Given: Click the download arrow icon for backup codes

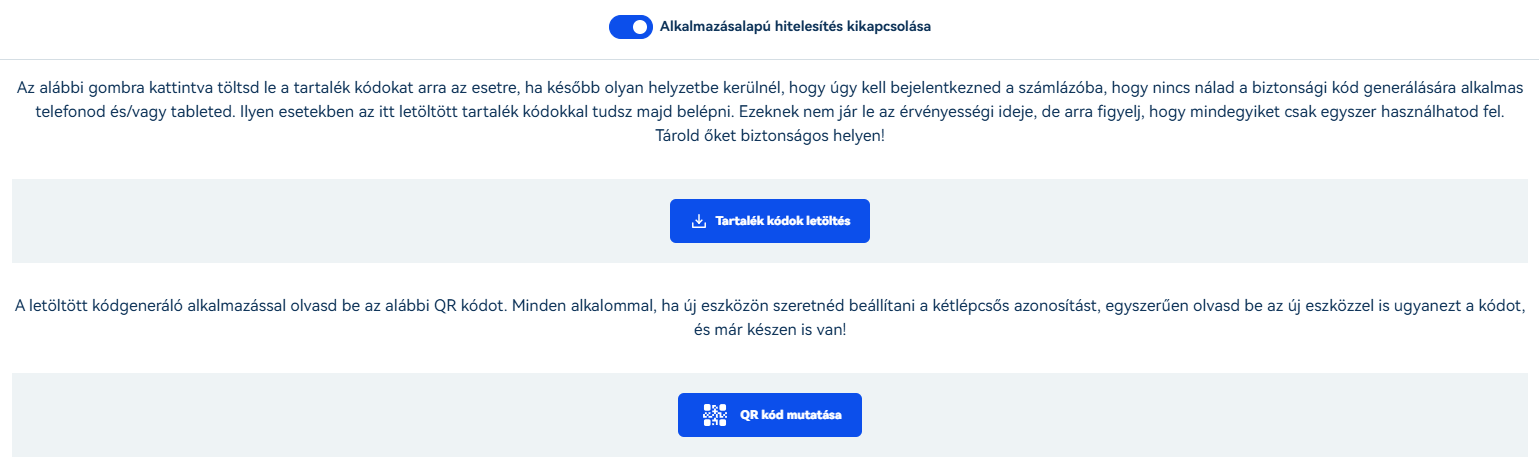Looking at the screenshot, I should (x=699, y=221).
